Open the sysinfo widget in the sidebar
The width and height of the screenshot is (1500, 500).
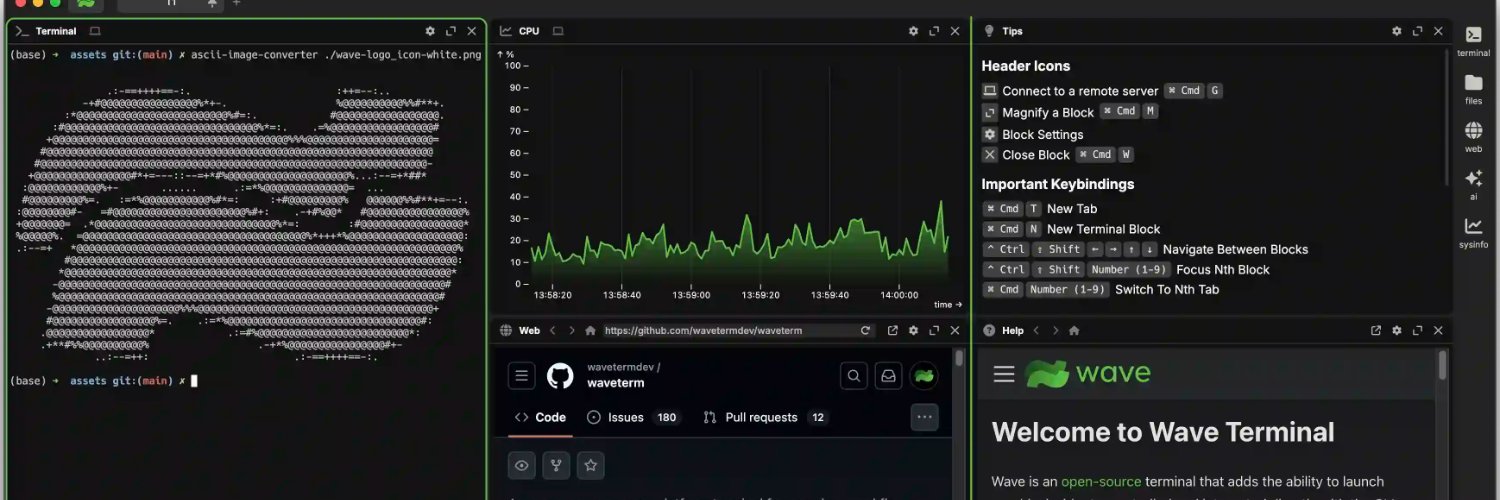[x=1473, y=232]
